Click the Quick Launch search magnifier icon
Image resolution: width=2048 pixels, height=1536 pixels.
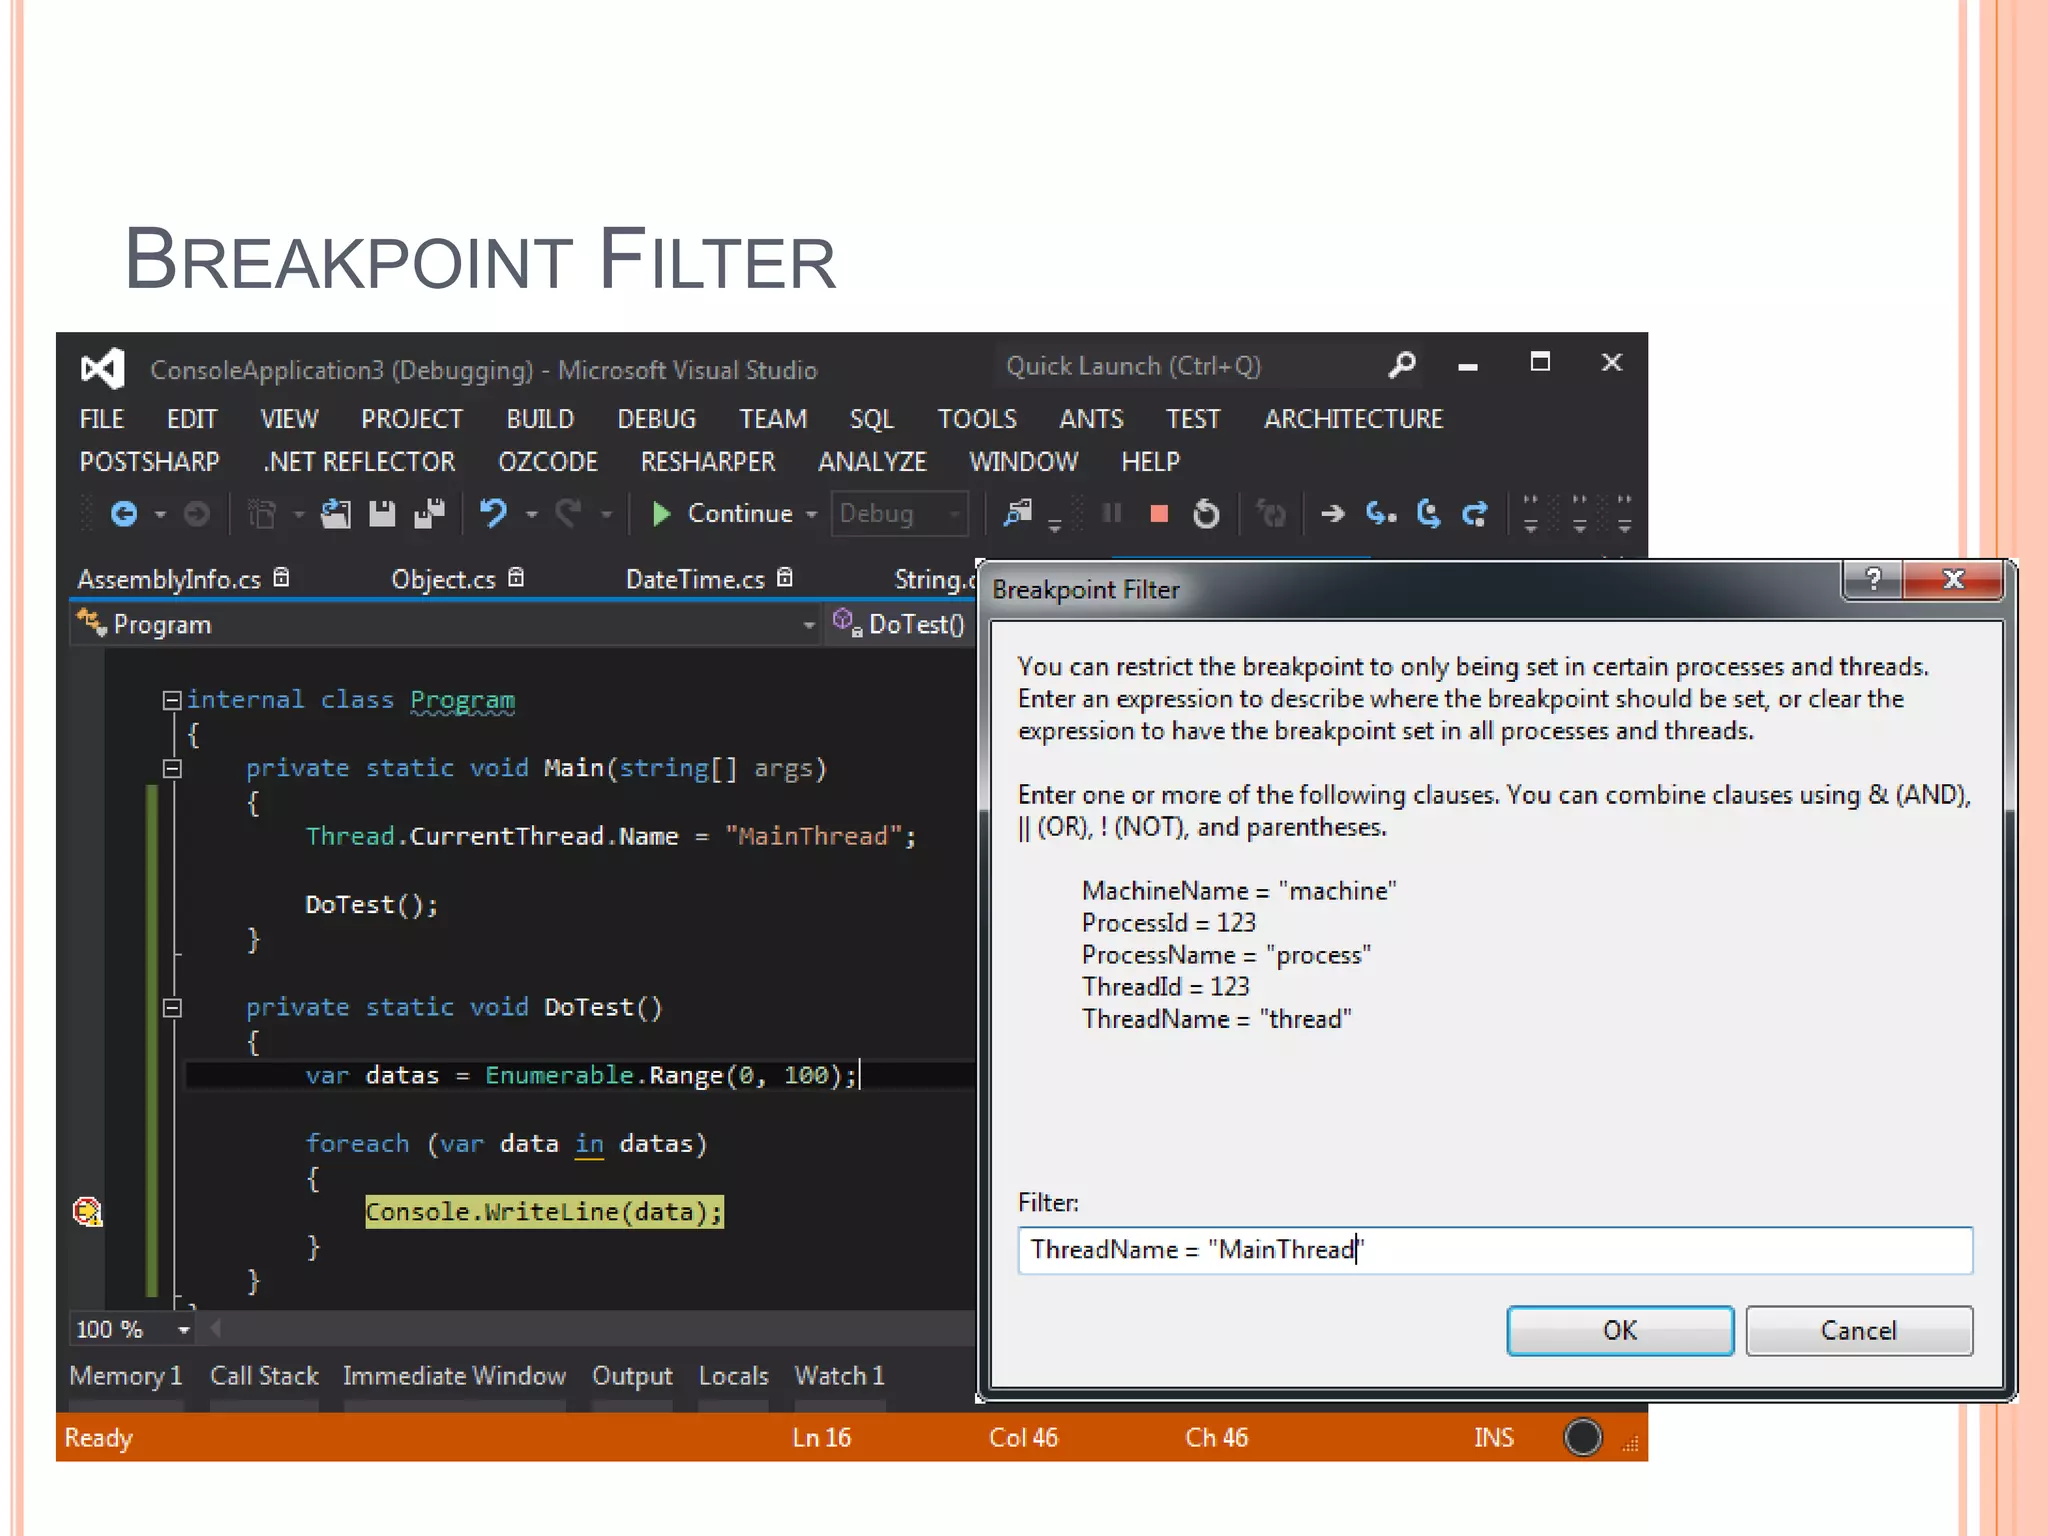pyautogui.click(x=1402, y=365)
